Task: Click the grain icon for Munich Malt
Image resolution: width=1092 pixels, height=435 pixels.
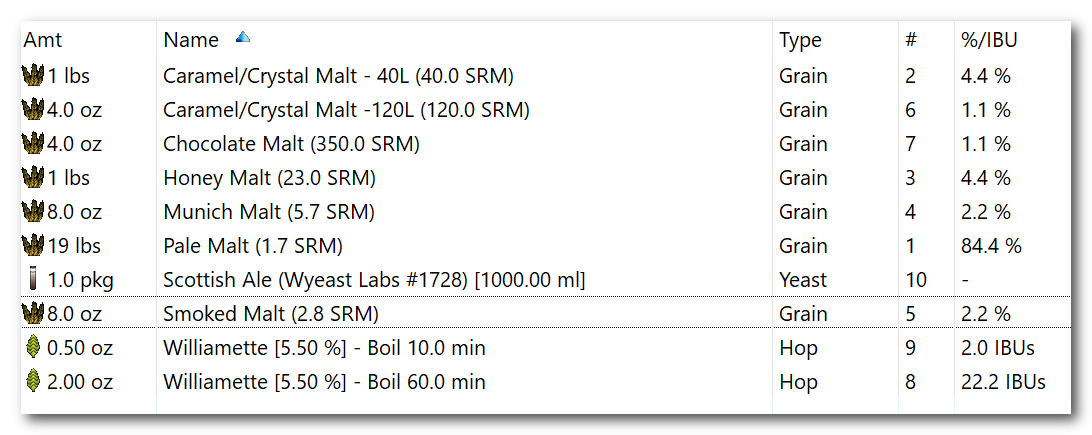Action: point(33,212)
